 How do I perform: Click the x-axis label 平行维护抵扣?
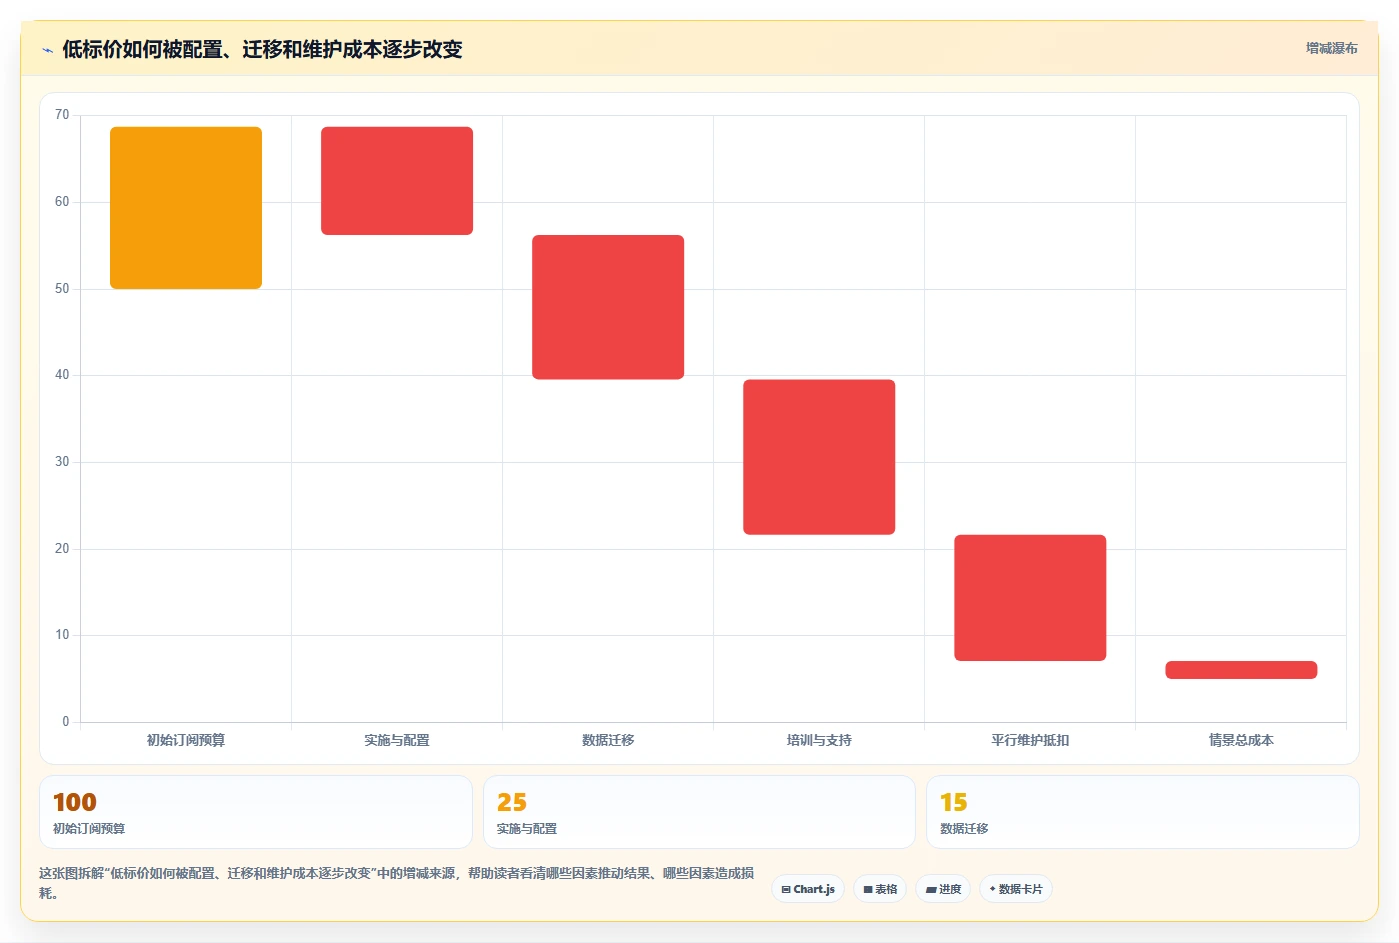click(1030, 740)
